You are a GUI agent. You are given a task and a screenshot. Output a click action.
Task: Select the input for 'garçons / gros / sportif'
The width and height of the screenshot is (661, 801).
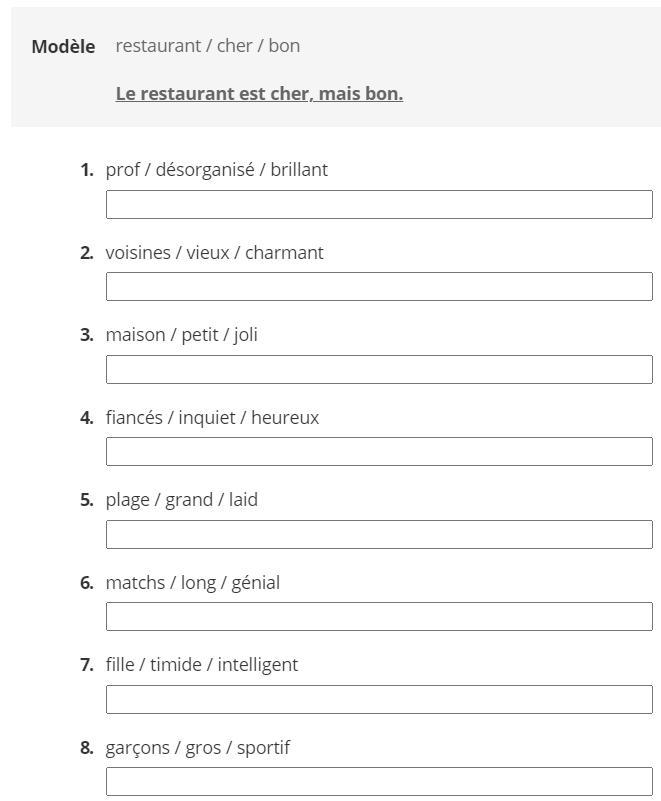point(379,782)
